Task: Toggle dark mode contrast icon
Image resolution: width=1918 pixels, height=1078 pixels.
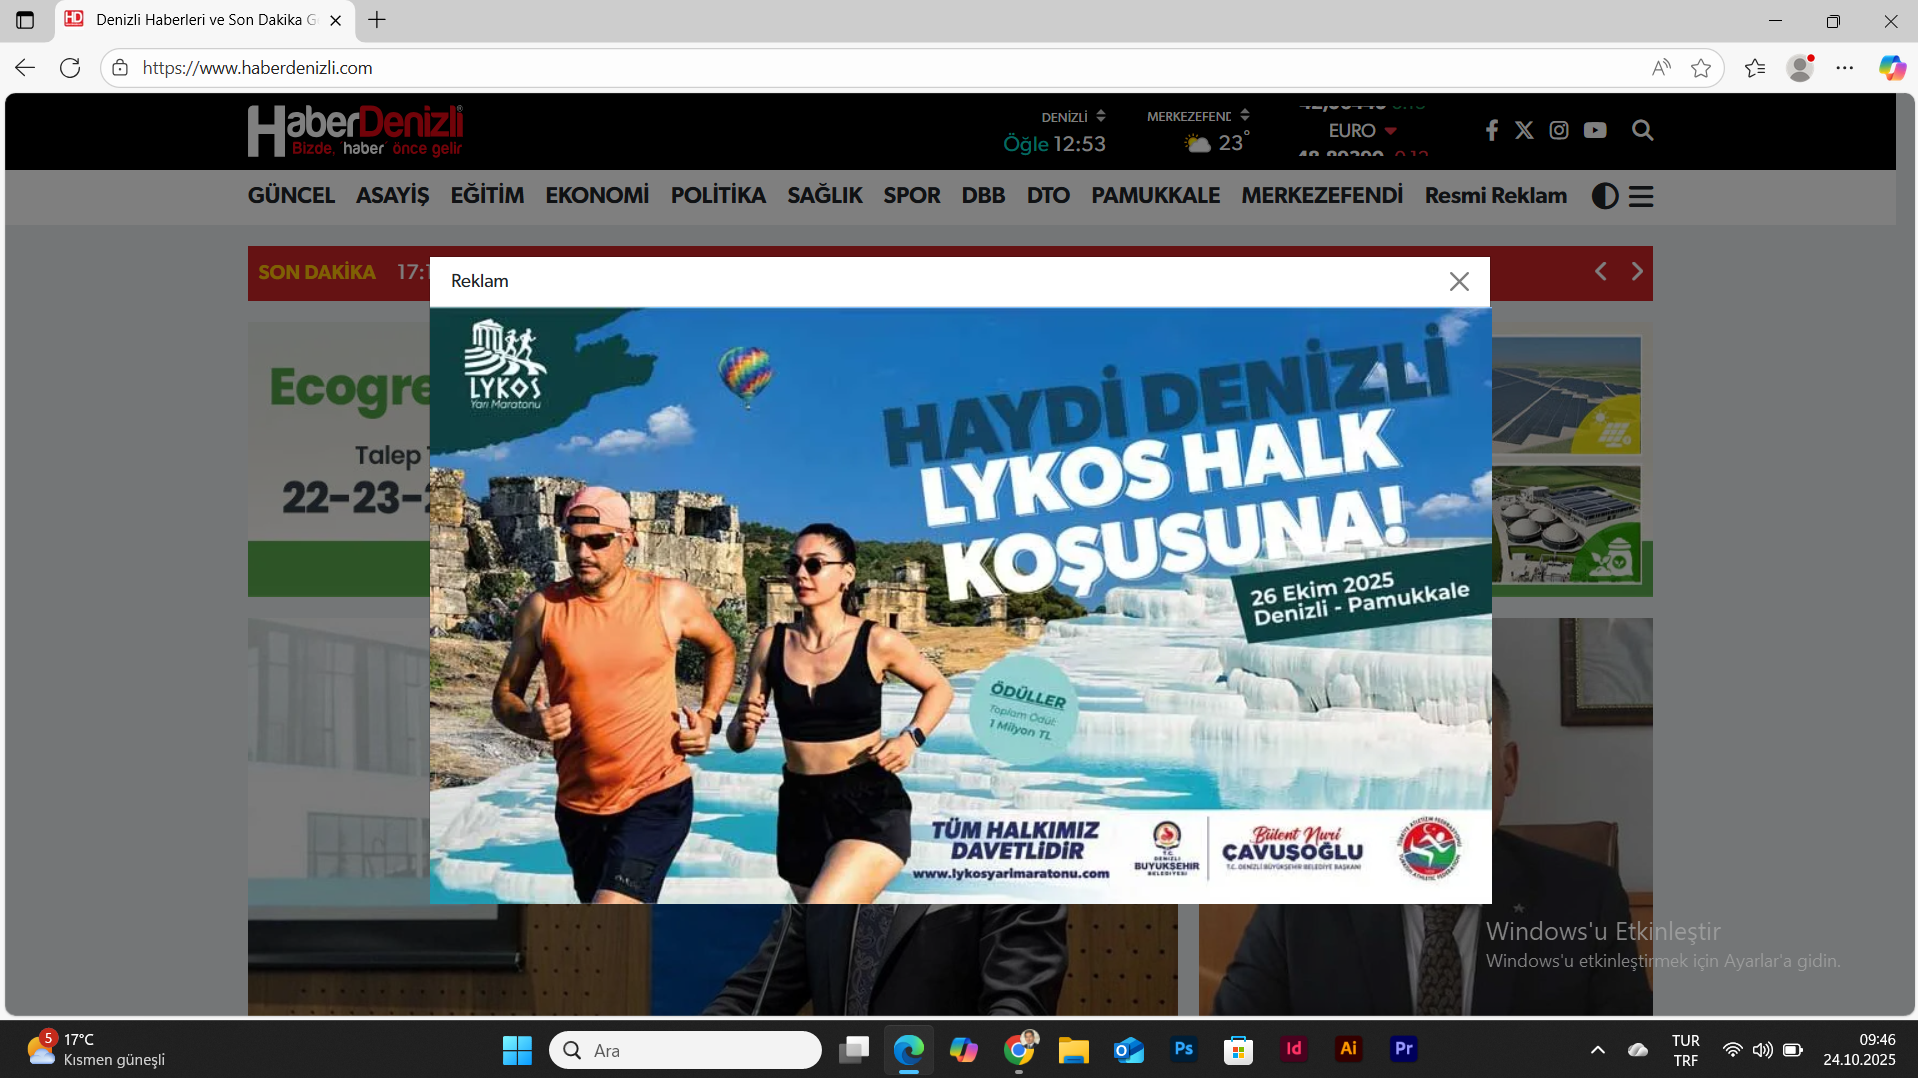Action: click(x=1604, y=196)
